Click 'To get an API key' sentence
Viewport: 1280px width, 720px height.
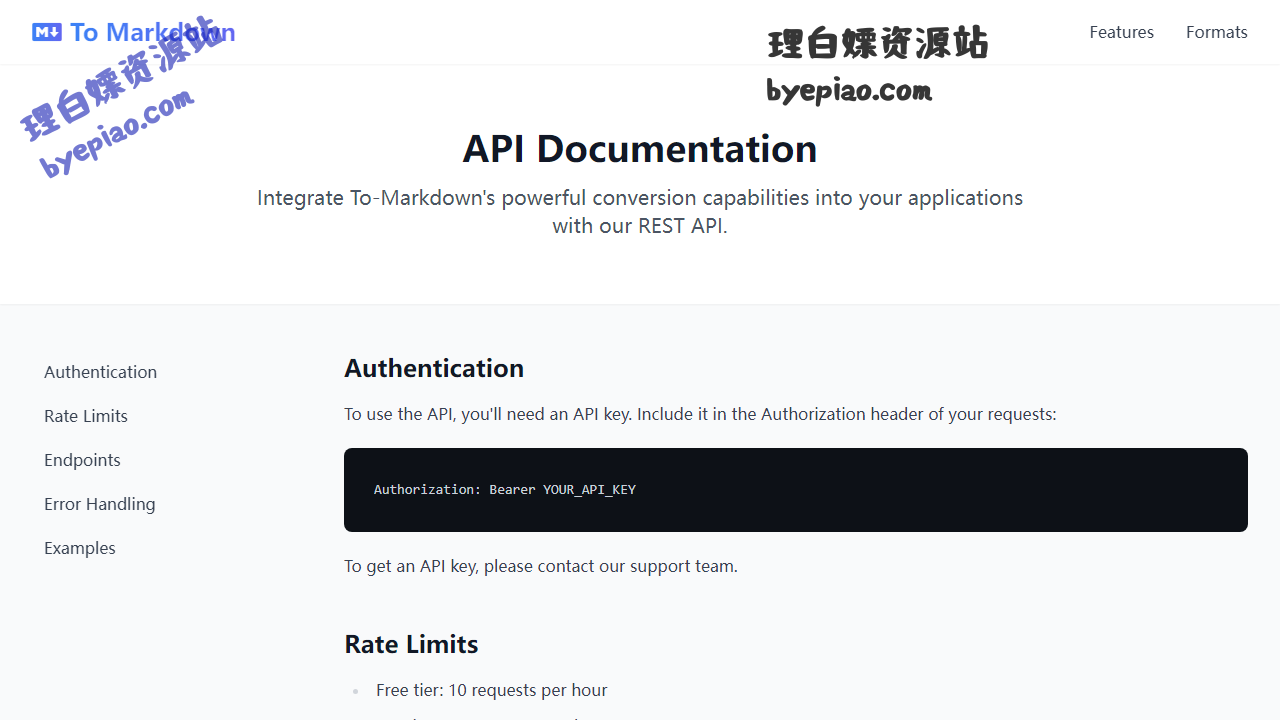pos(541,566)
